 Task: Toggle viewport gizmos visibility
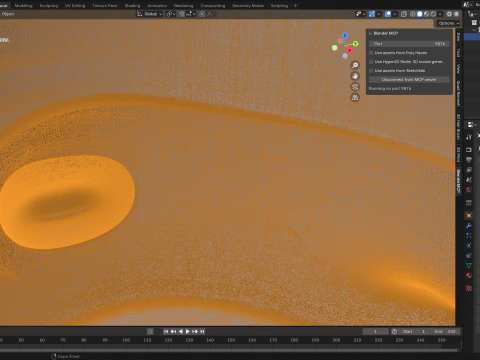click(372, 14)
